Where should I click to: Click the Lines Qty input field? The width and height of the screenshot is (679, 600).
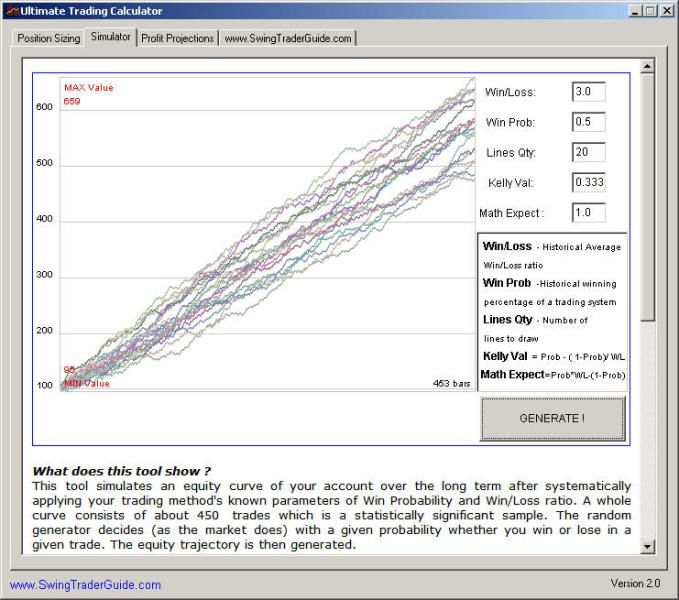(589, 152)
